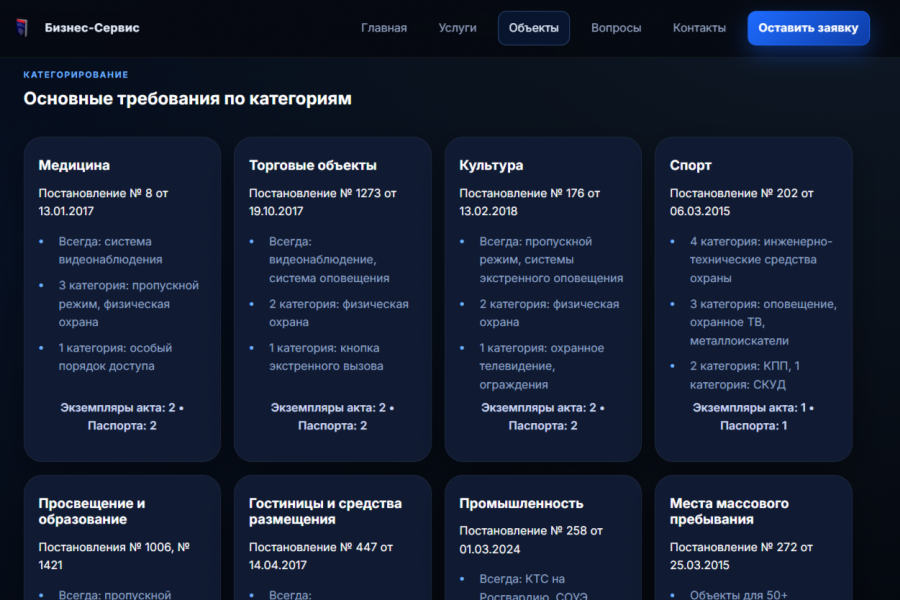Click the Основные требования по категориям heading
Viewport: 900px width, 600px height.
click(x=187, y=99)
